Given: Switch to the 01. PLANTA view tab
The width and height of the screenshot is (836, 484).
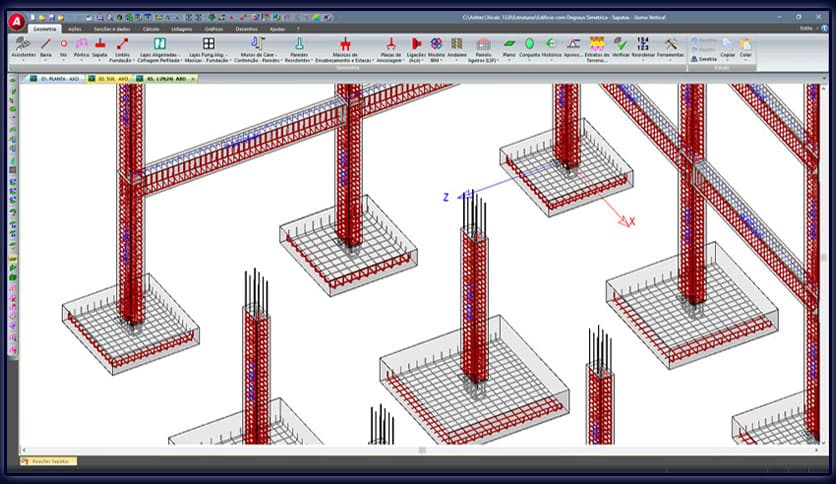Looking at the screenshot, I should [x=56, y=77].
